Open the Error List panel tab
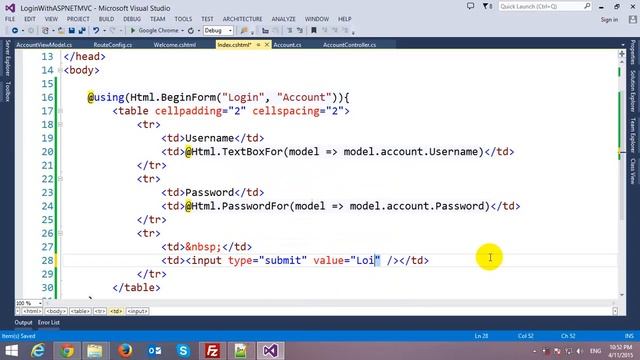 (49, 322)
